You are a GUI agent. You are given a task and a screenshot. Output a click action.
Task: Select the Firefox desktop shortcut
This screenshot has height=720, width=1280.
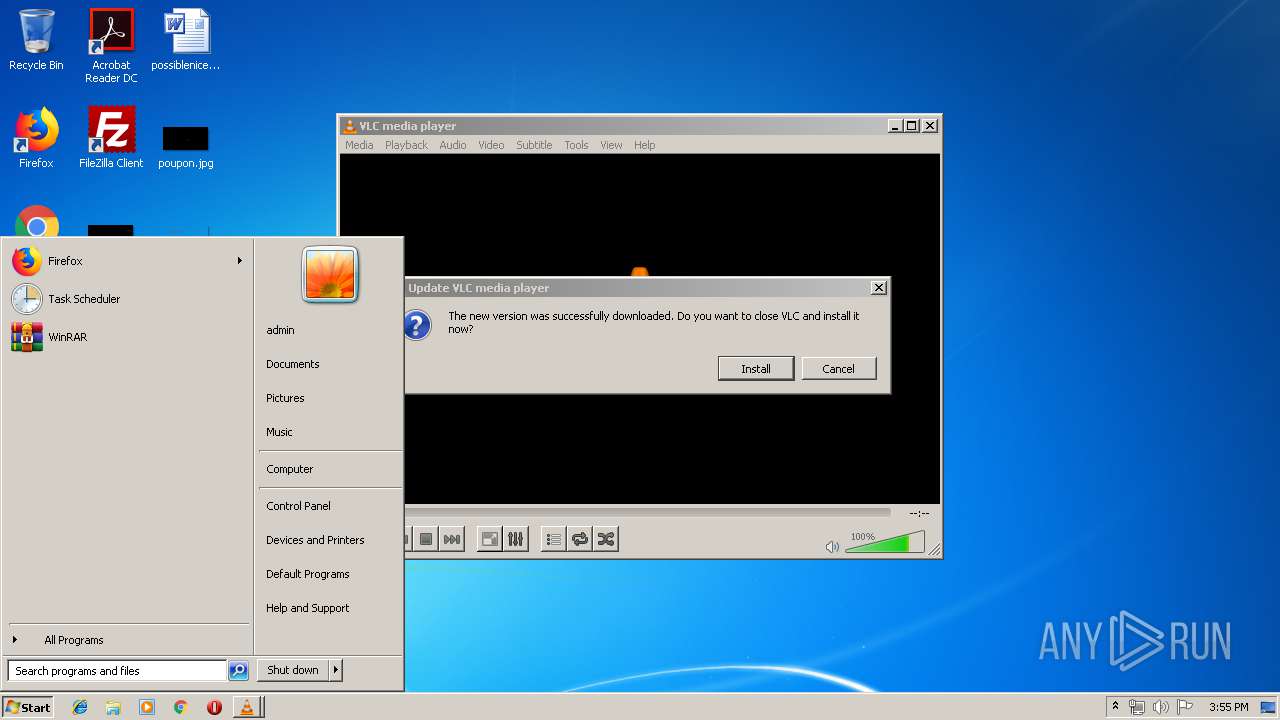point(36,138)
